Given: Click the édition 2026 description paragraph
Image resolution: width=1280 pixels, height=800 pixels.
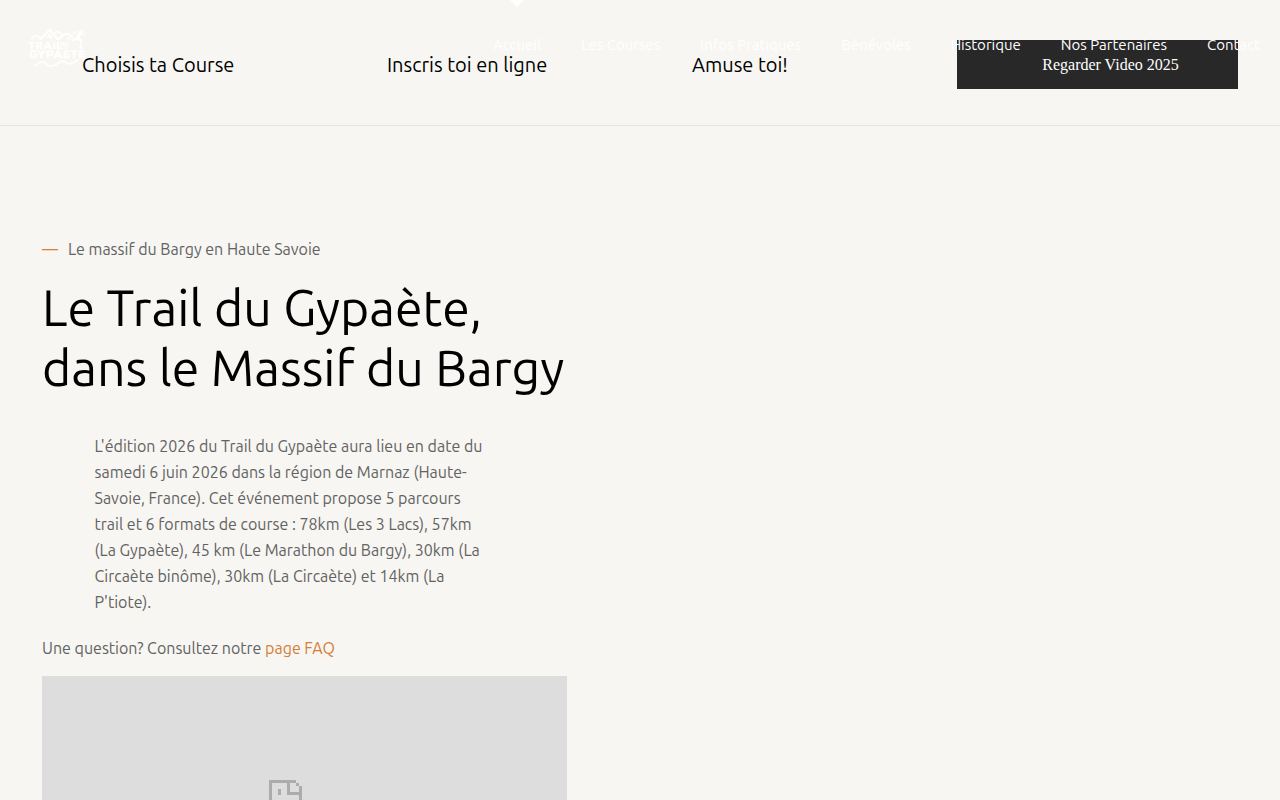Looking at the screenshot, I should pyautogui.click(x=290, y=524).
